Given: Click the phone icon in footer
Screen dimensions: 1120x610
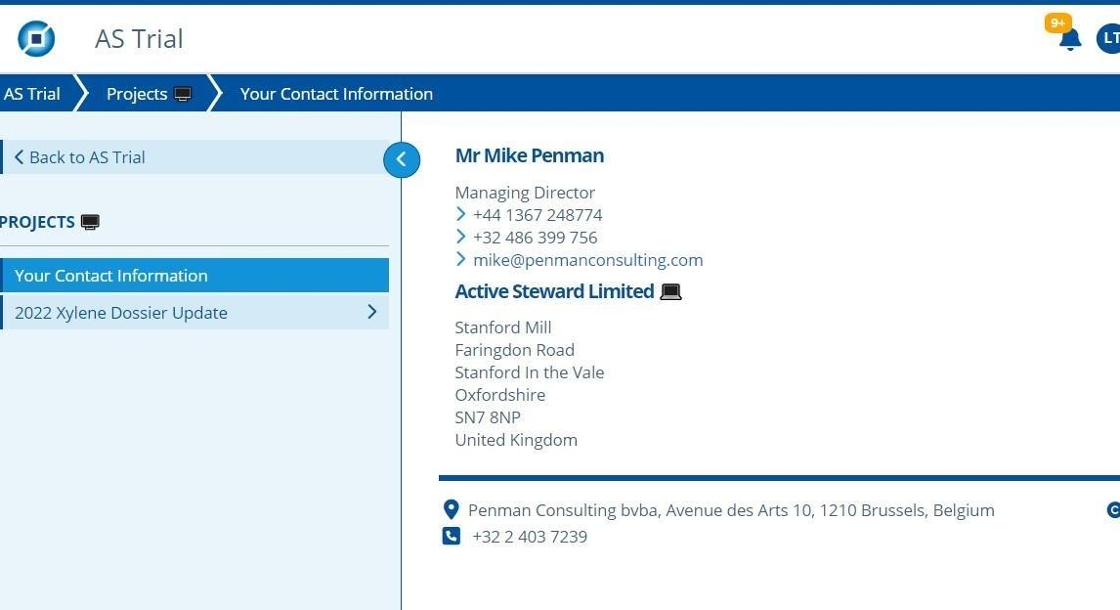Looking at the screenshot, I should coord(451,536).
